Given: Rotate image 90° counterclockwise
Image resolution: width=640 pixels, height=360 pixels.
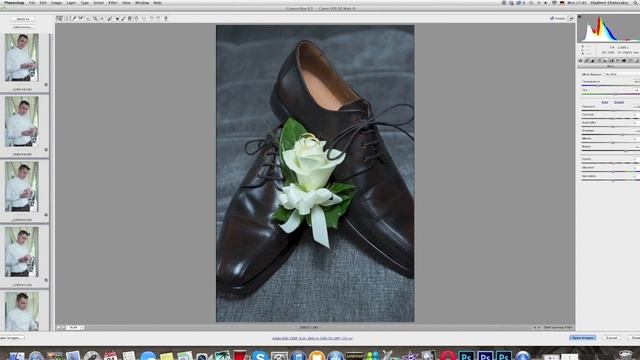Looking at the screenshot, I should (151, 18).
